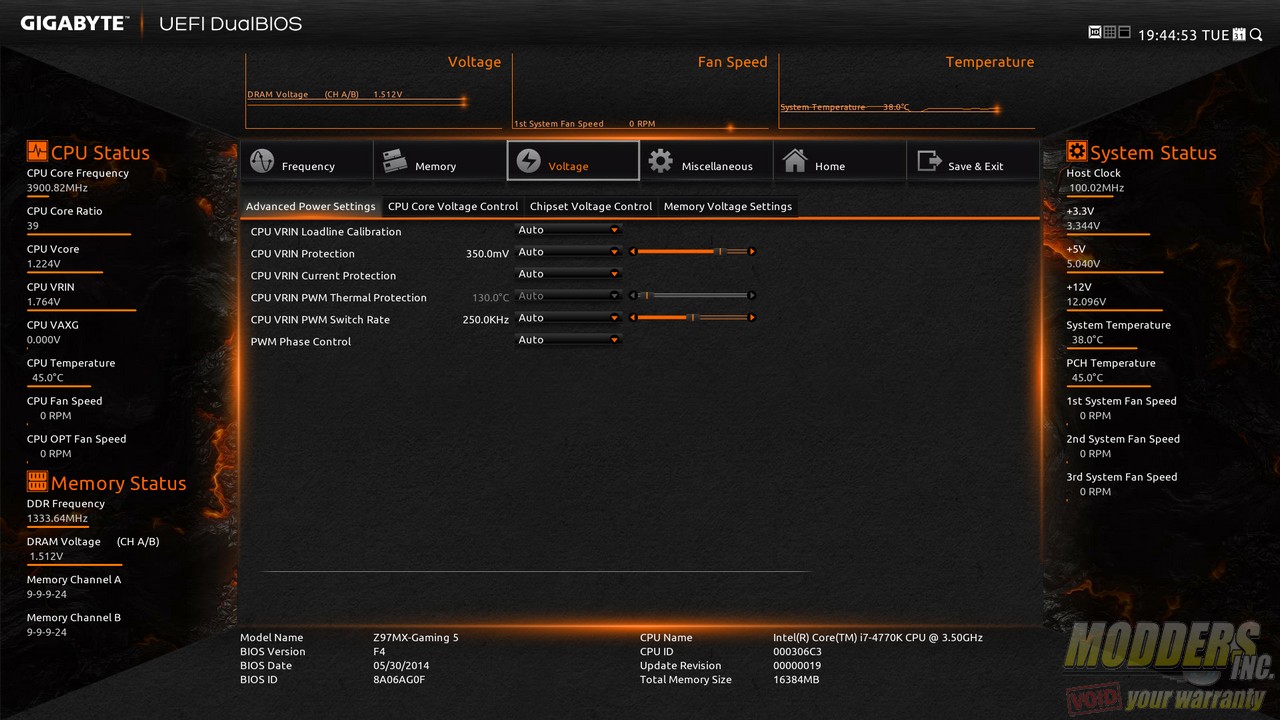Open the Memory menu
Screen dimensions: 1280x720
tap(440, 161)
